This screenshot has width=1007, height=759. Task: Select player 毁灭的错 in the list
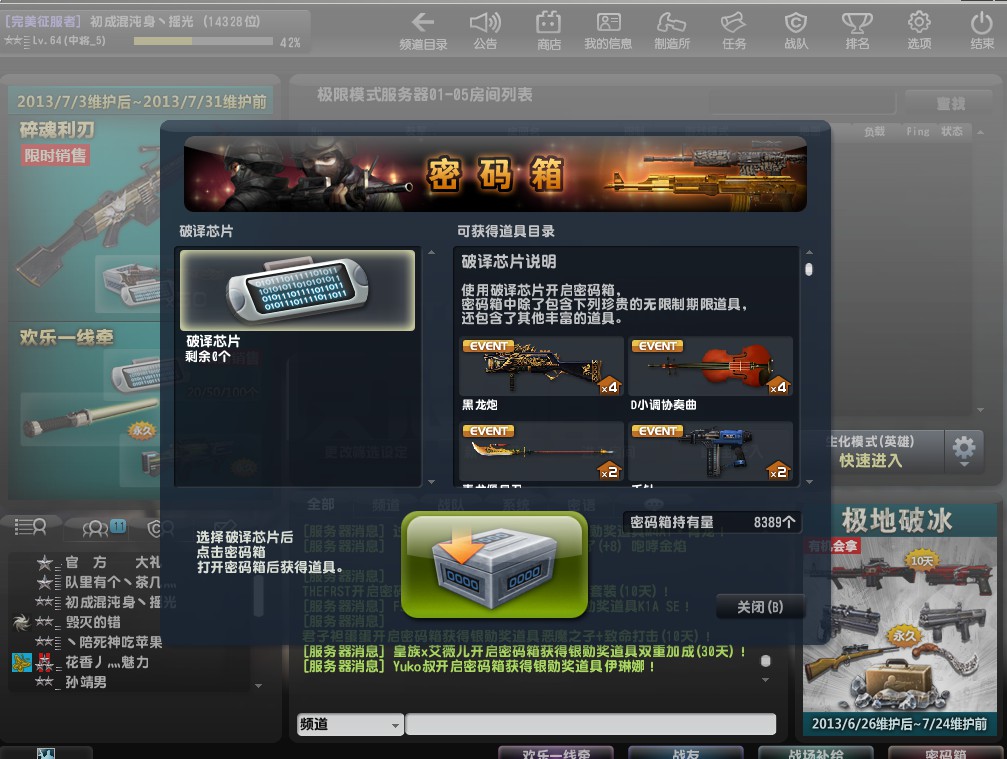[93, 622]
